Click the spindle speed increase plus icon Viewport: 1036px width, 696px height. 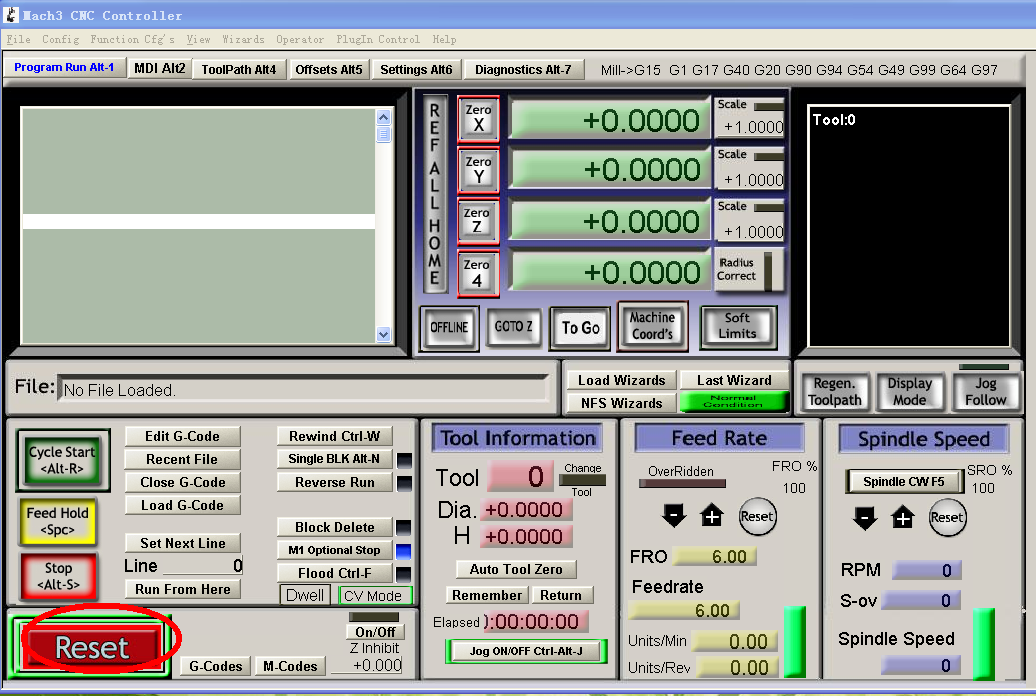tap(903, 518)
